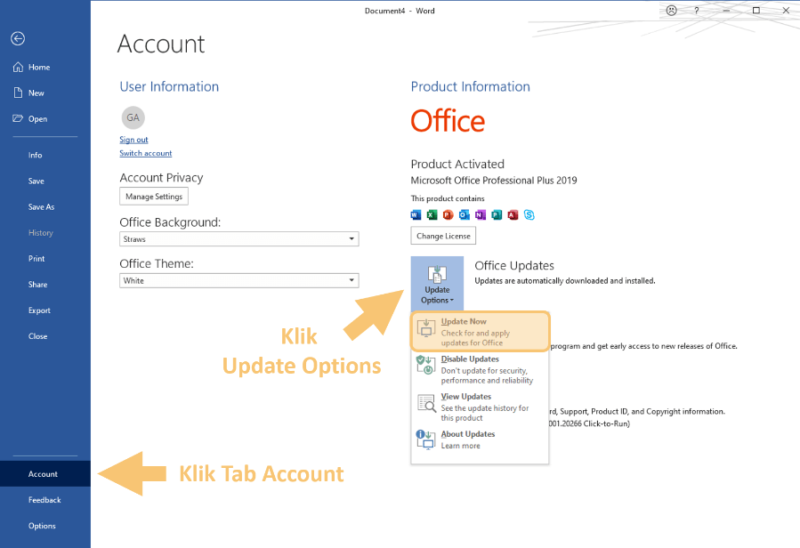Select History in the sidebar
Screen dimensions: 800x548
(41, 233)
